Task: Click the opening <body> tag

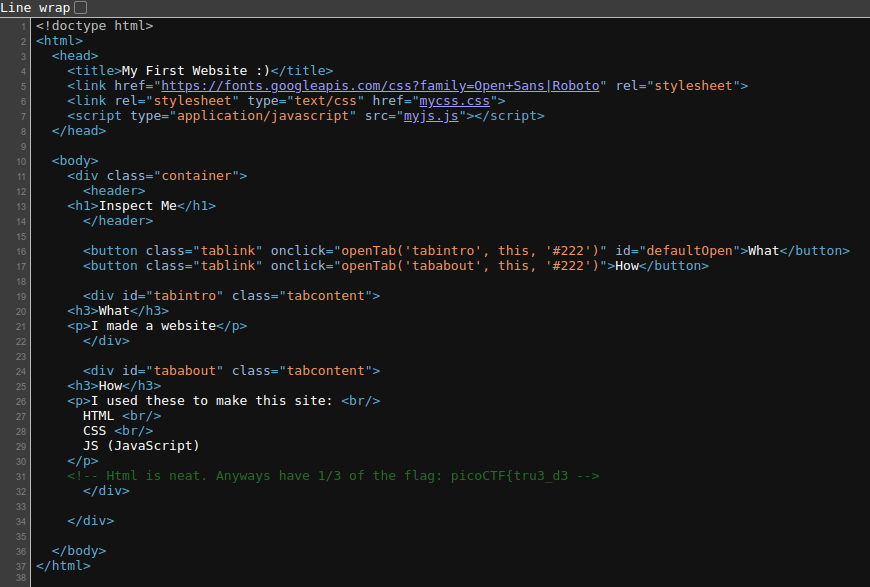Action: click(x=74, y=160)
